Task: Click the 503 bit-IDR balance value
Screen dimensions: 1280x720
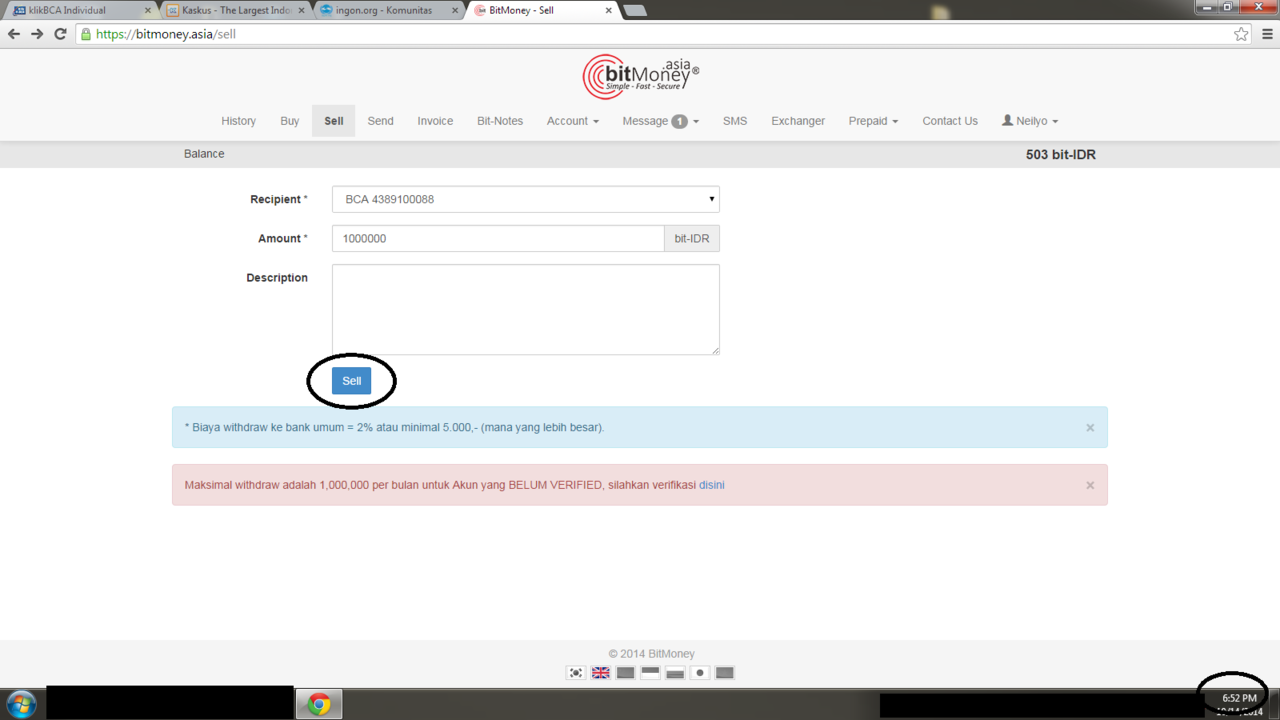Action: click(x=1061, y=155)
